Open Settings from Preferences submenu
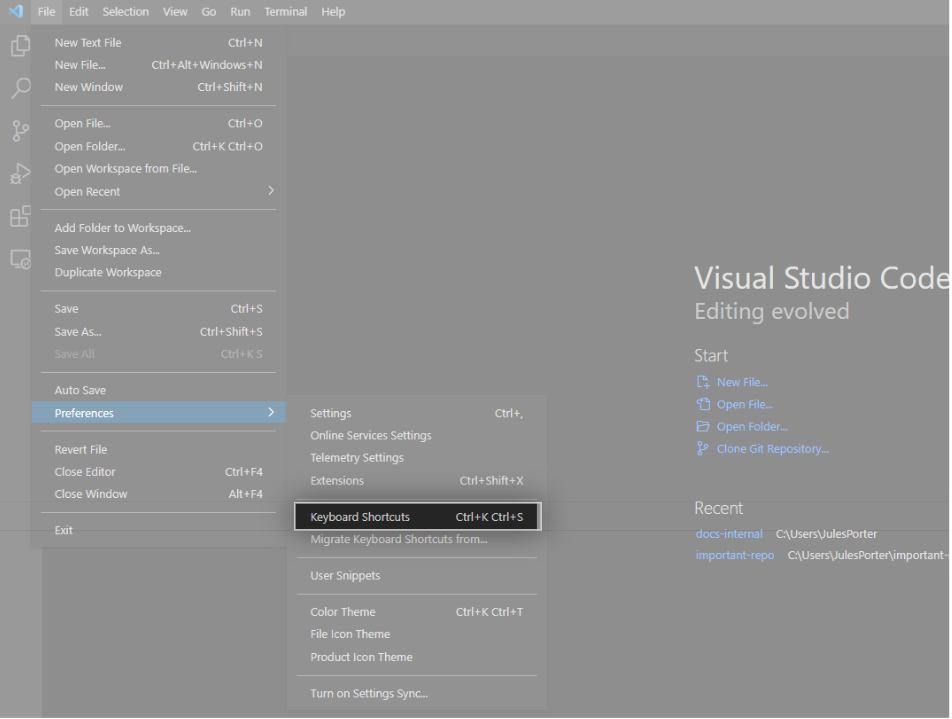 pos(417,413)
